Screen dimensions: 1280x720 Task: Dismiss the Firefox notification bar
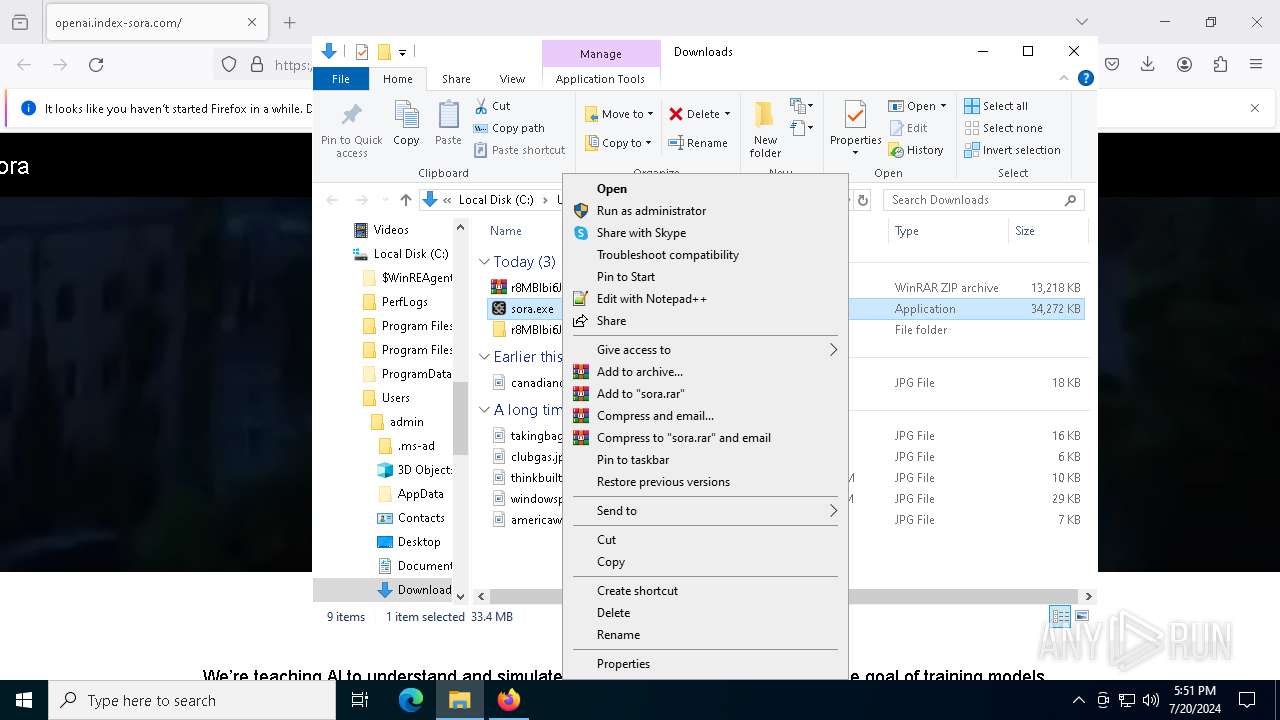[1255, 108]
